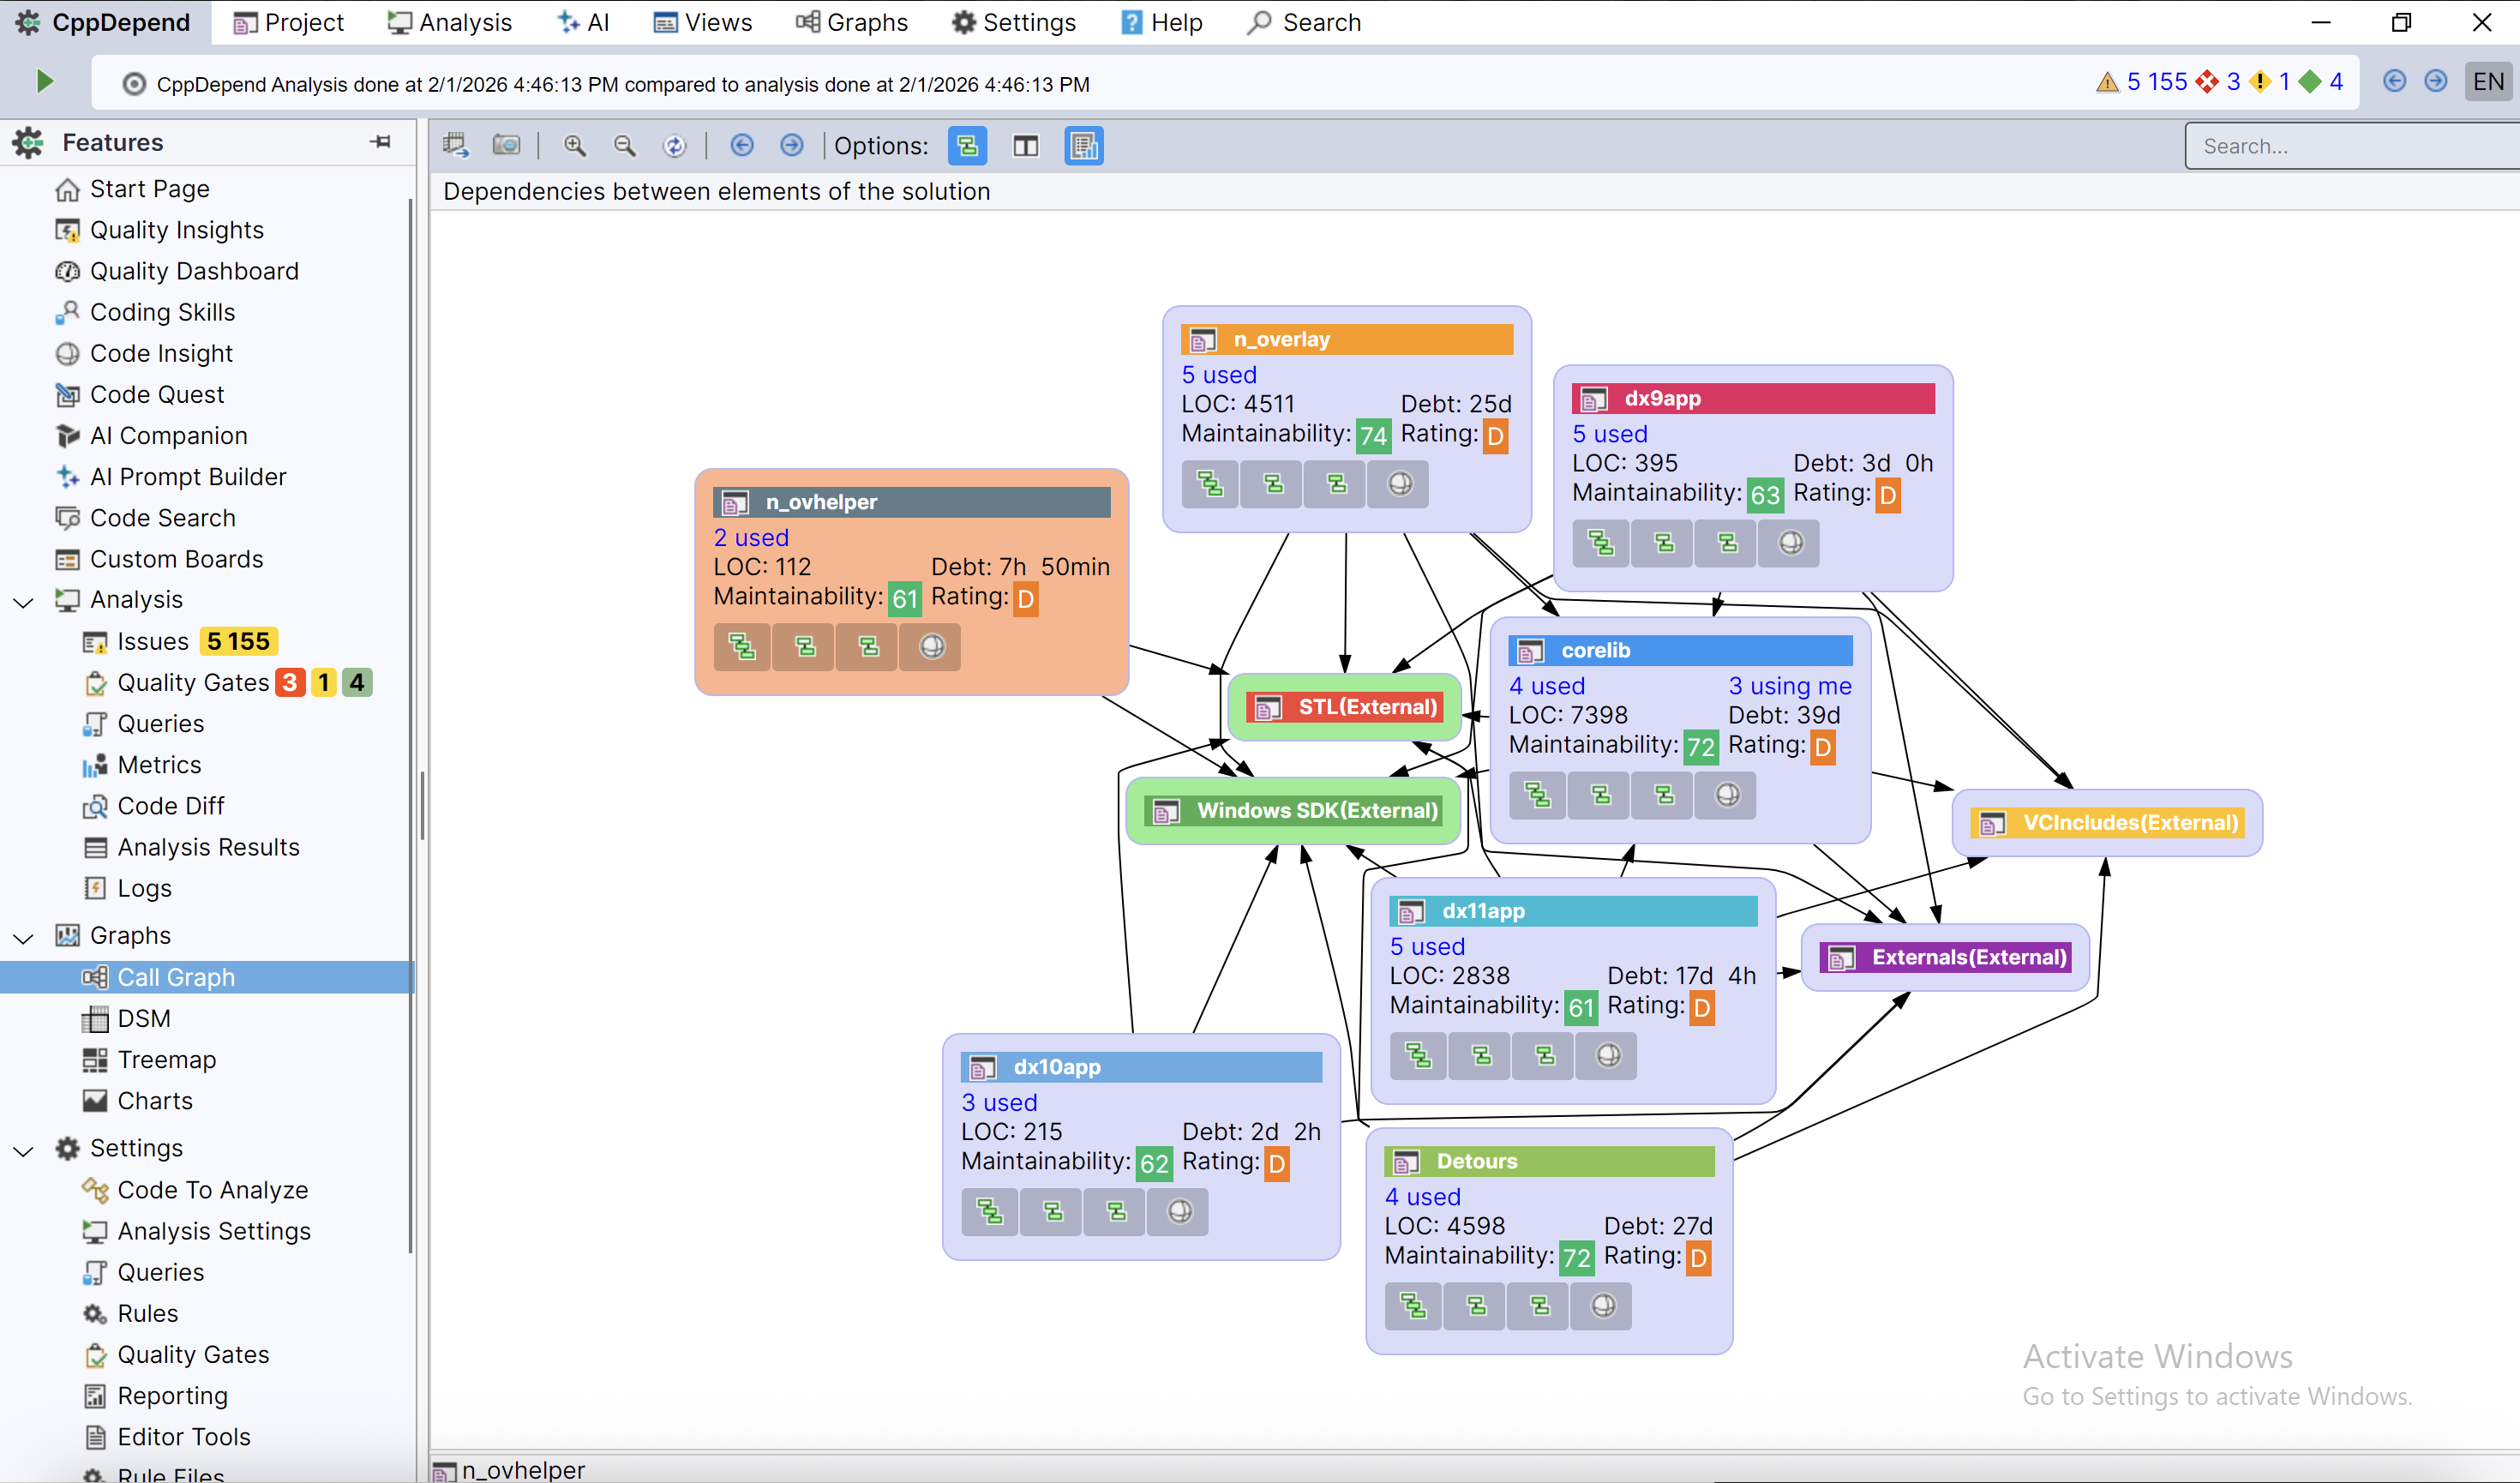Toggle the pin on the Features panel
This screenshot has height=1483, width=2520.
pyautogui.click(x=380, y=142)
